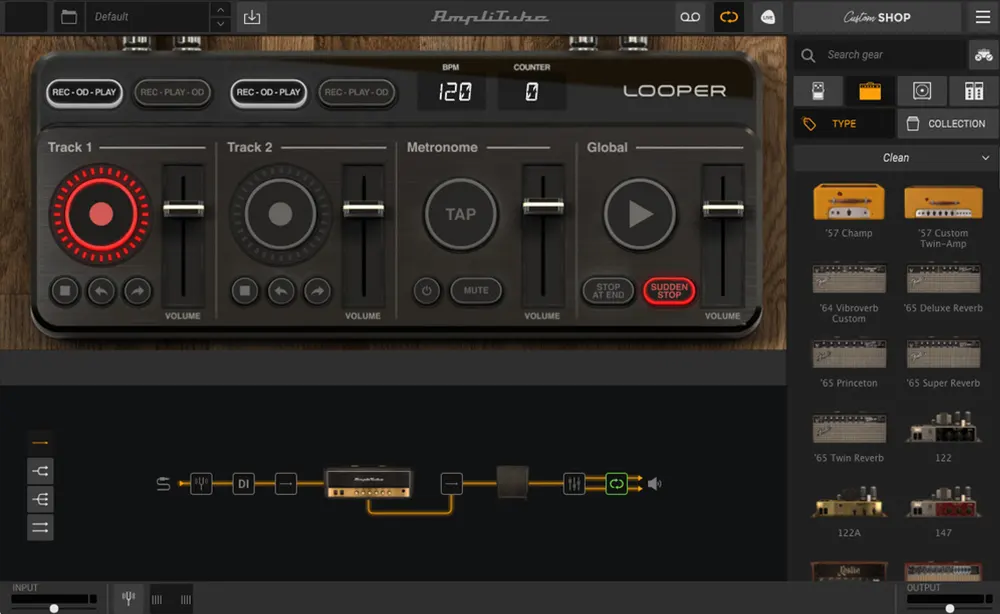Expand the Clean amp type dropdown
Viewport: 1000px width, 614px height.
(896, 158)
